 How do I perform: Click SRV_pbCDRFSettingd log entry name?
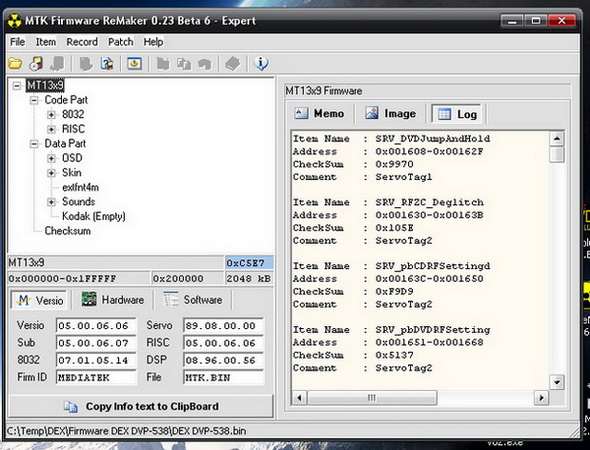click(433, 266)
